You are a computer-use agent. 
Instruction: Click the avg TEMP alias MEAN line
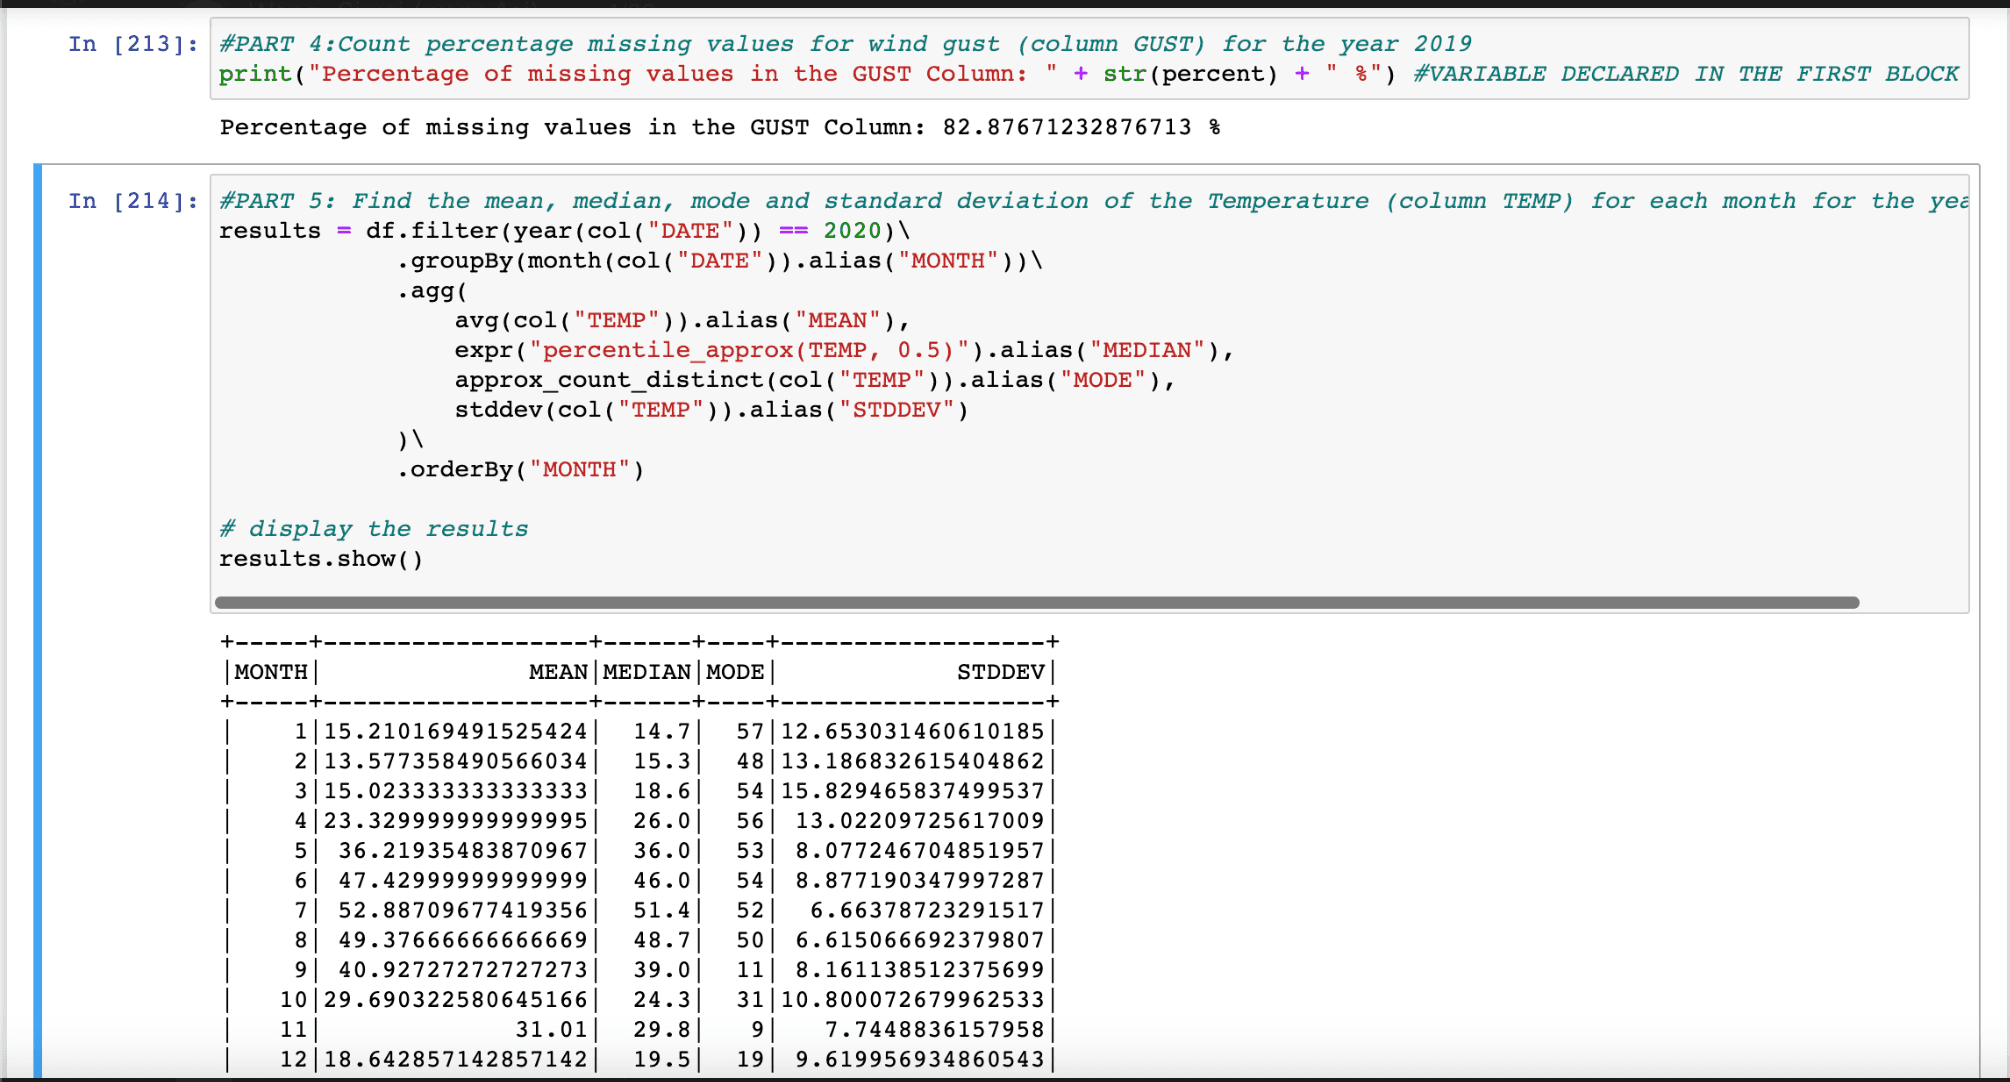[682, 321]
